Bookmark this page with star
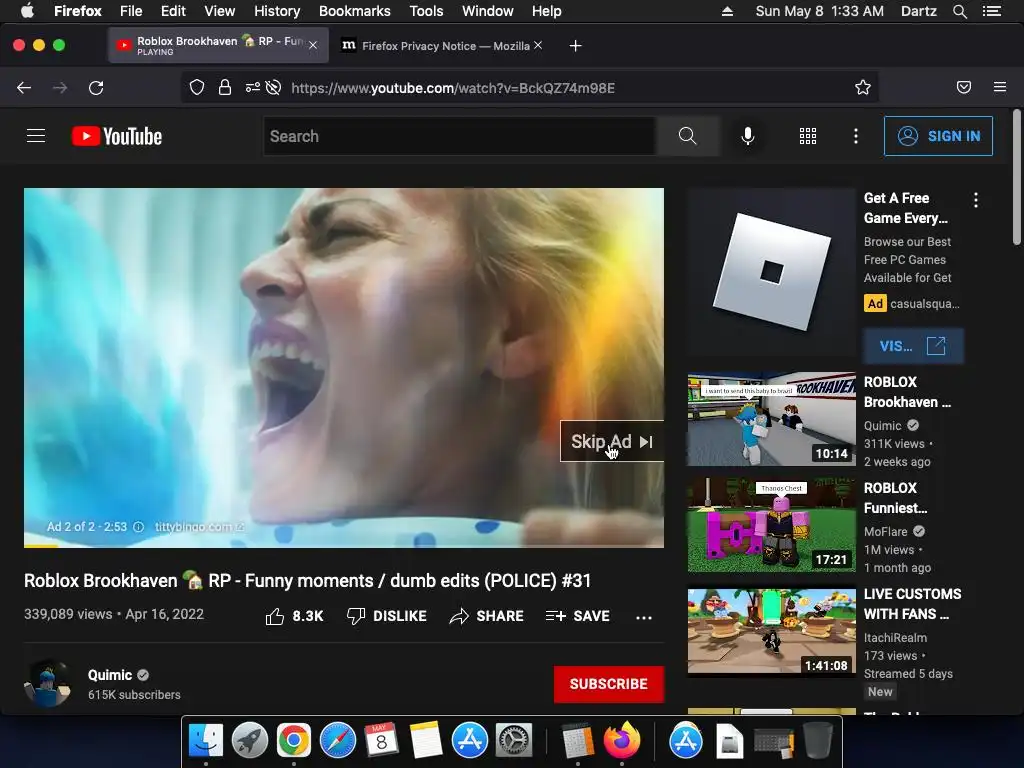This screenshot has width=1024, height=768. [863, 88]
